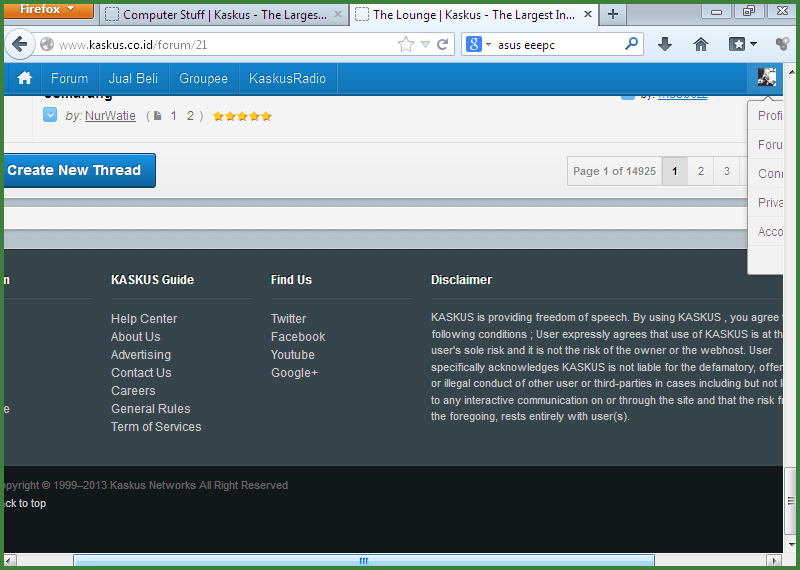Open the Firefox menu button
Image resolution: width=800 pixels, height=570 pixels.
[x=49, y=9]
